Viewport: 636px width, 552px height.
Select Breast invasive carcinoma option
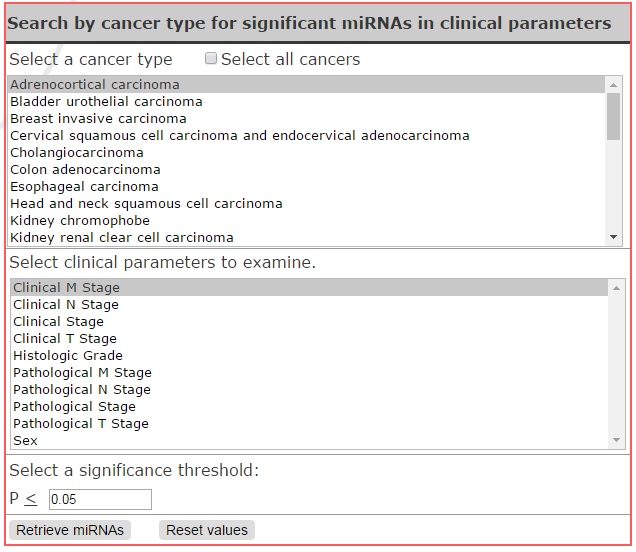point(306,118)
